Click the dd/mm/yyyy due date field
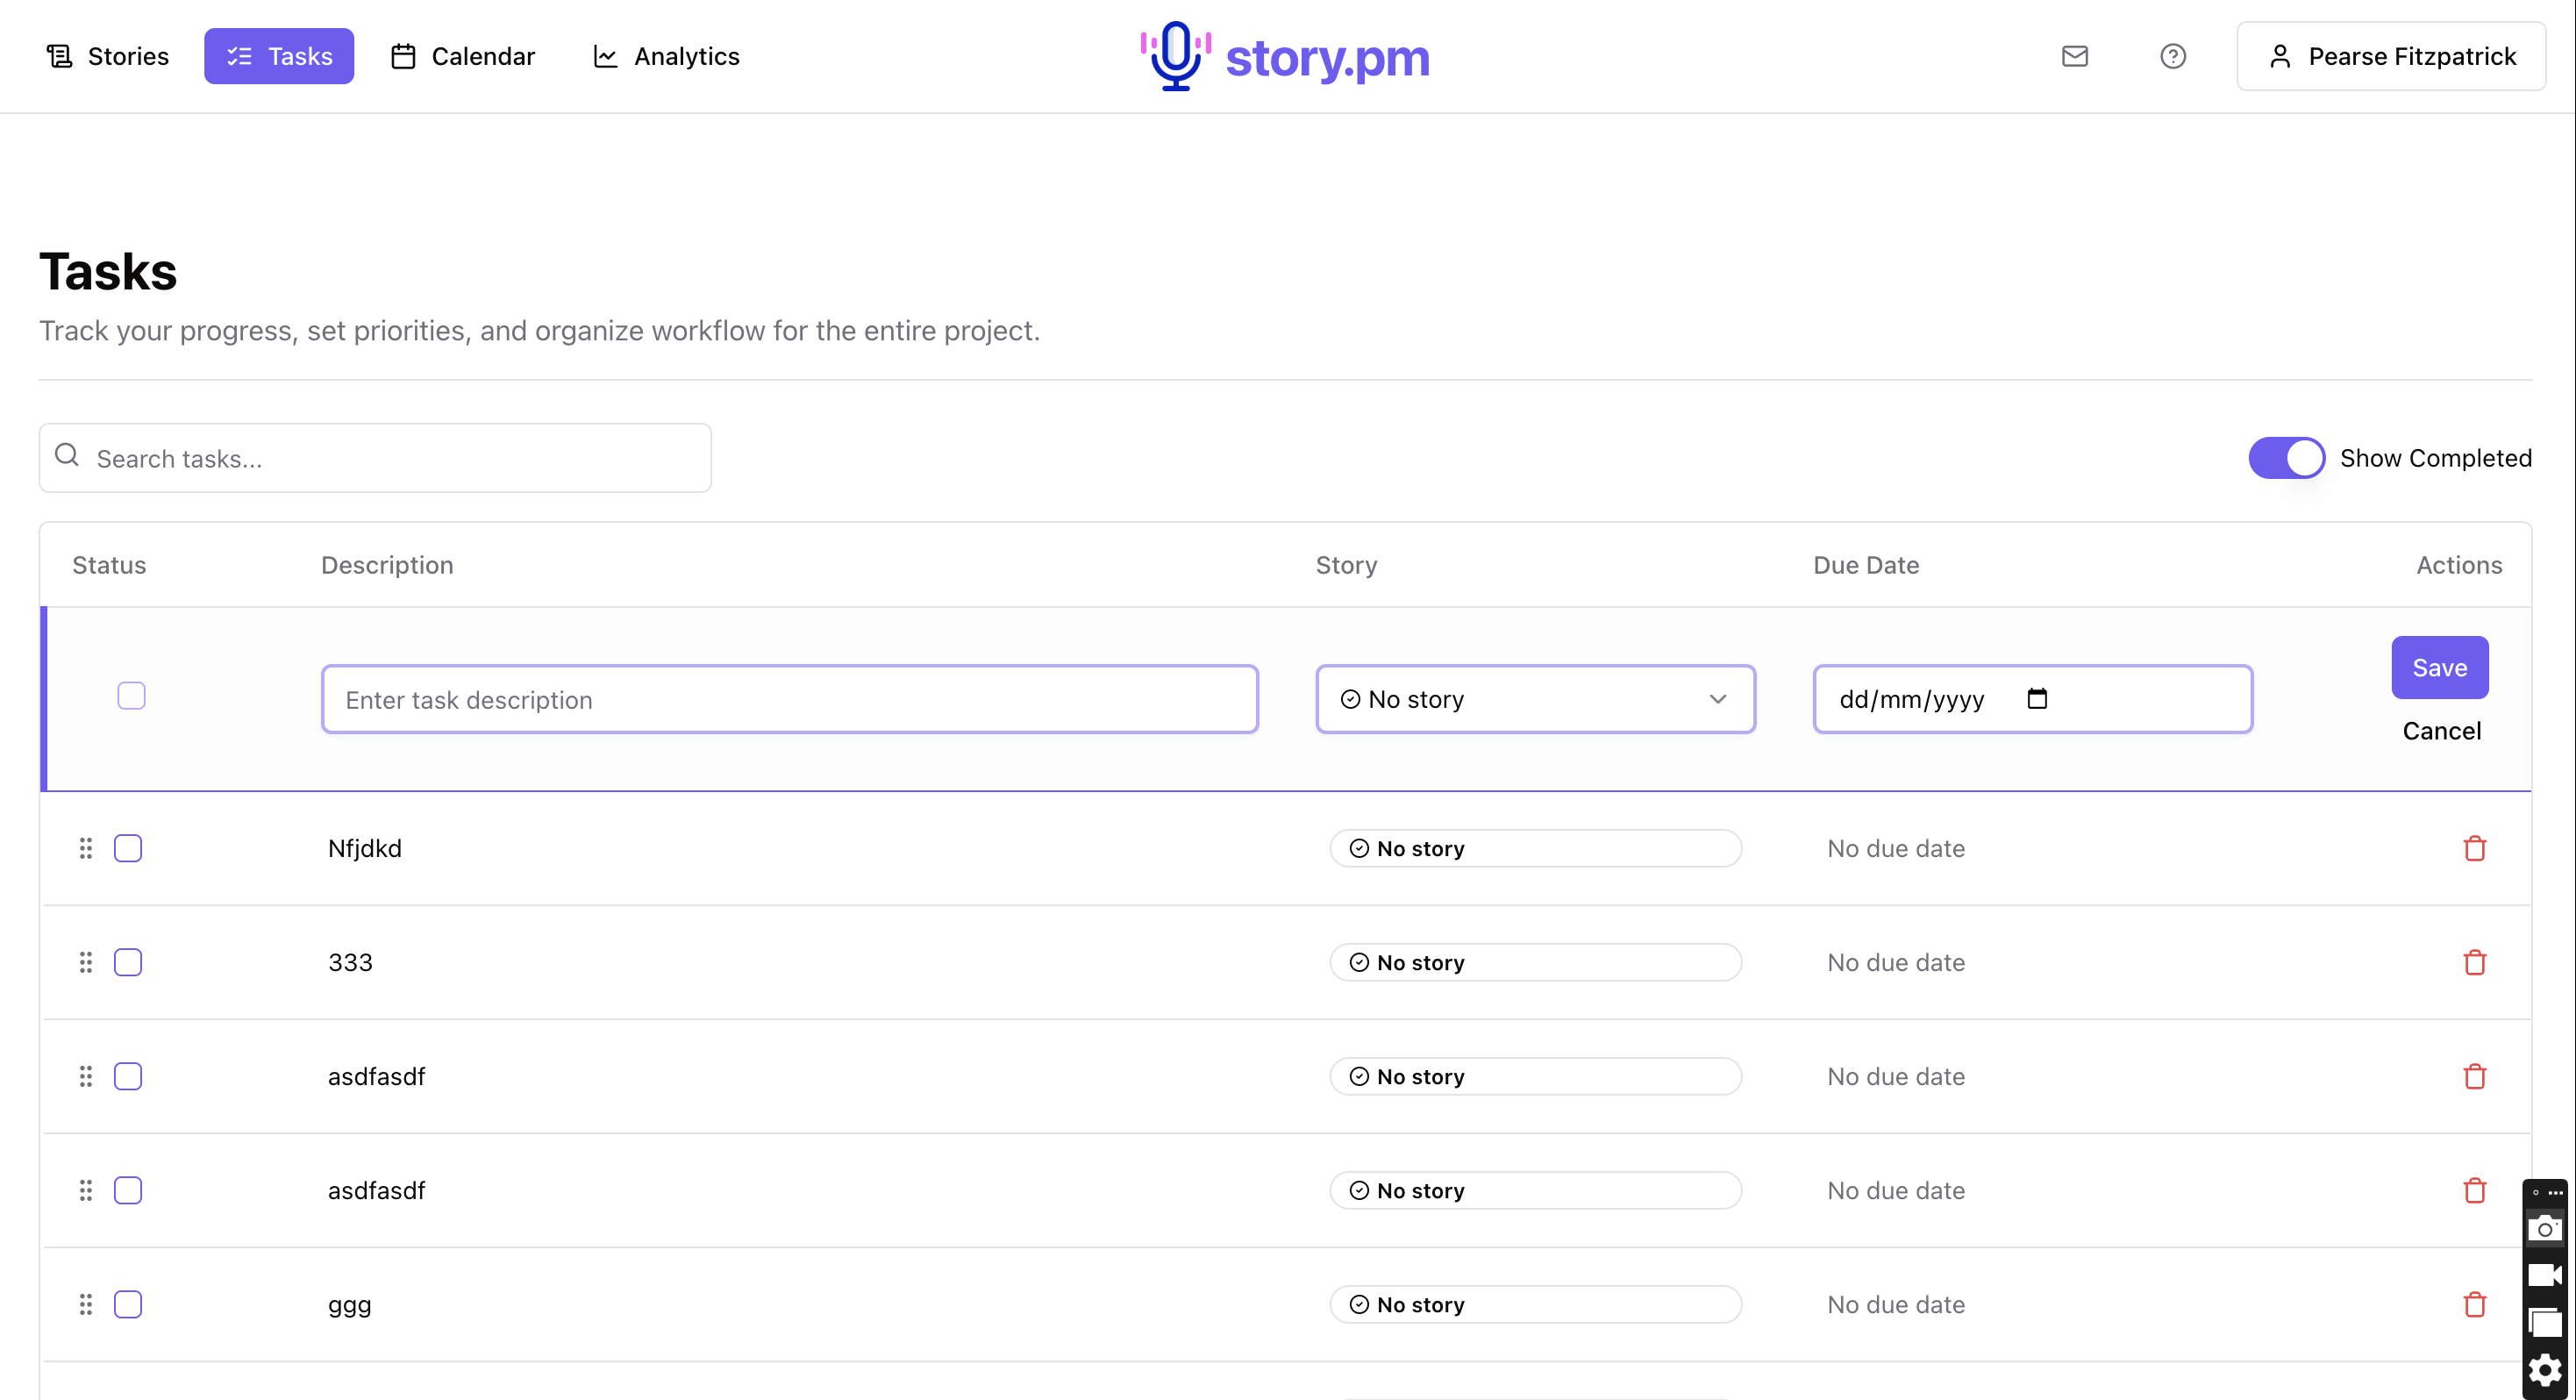This screenshot has width=2576, height=1400. pyautogui.click(x=2033, y=699)
